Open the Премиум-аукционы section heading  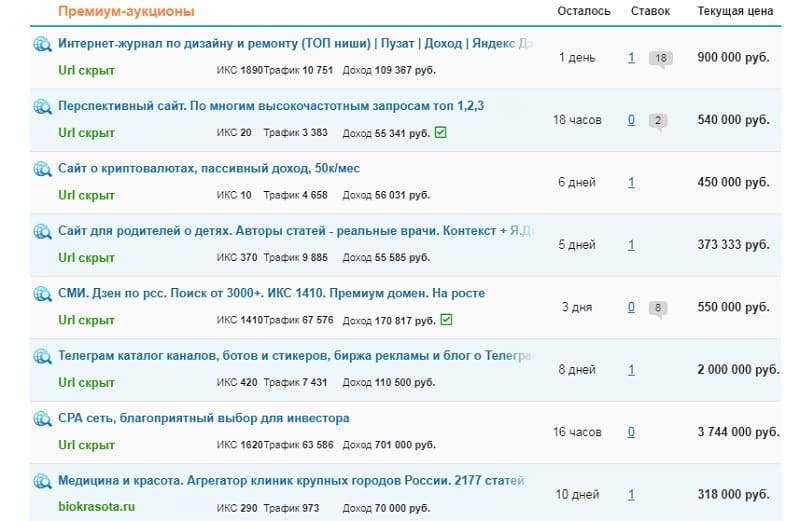coord(126,11)
